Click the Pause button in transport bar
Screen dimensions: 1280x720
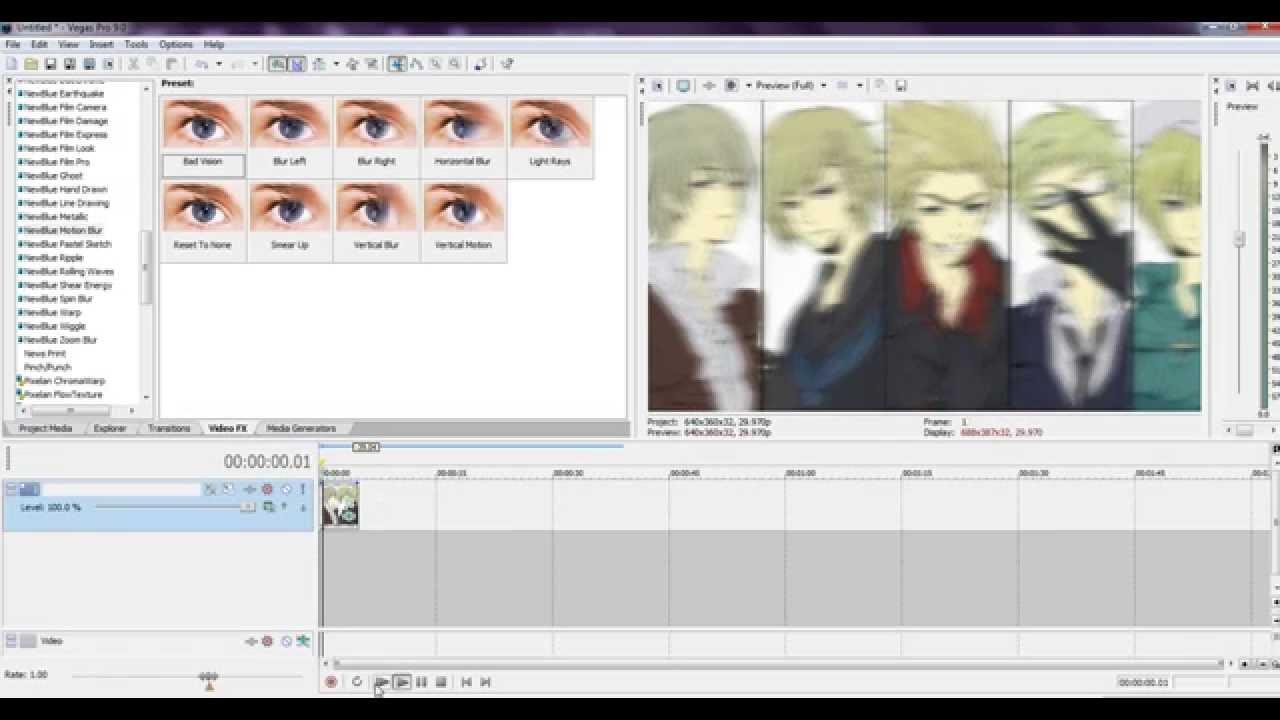[421, 682]
